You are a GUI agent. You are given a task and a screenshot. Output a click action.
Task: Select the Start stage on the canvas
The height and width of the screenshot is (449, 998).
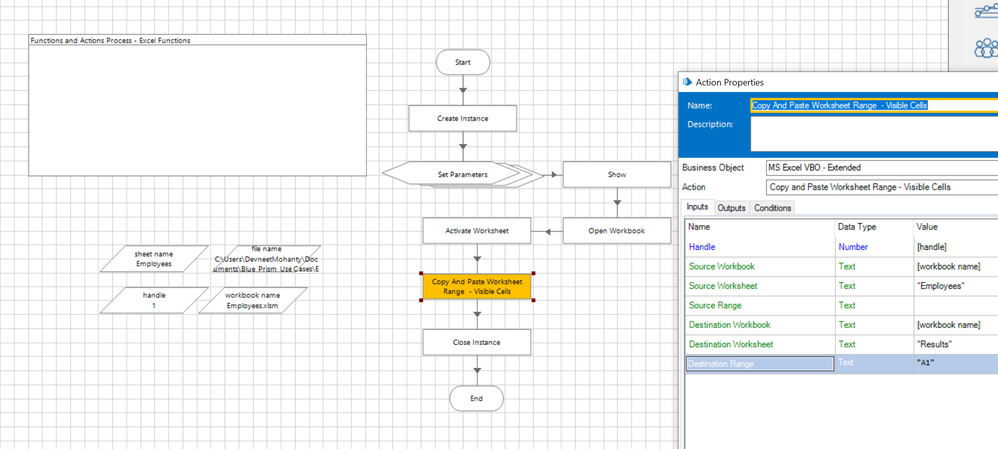point(463,62)
